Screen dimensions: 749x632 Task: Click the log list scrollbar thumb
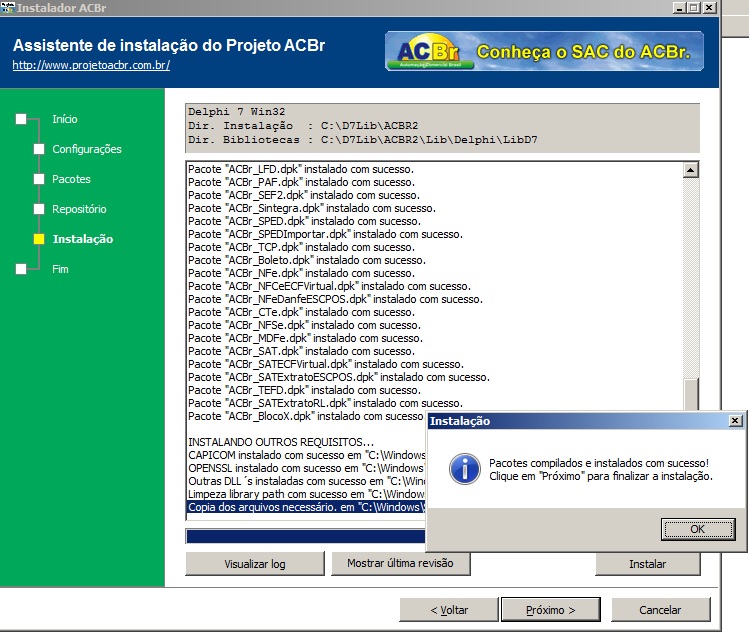691,394
